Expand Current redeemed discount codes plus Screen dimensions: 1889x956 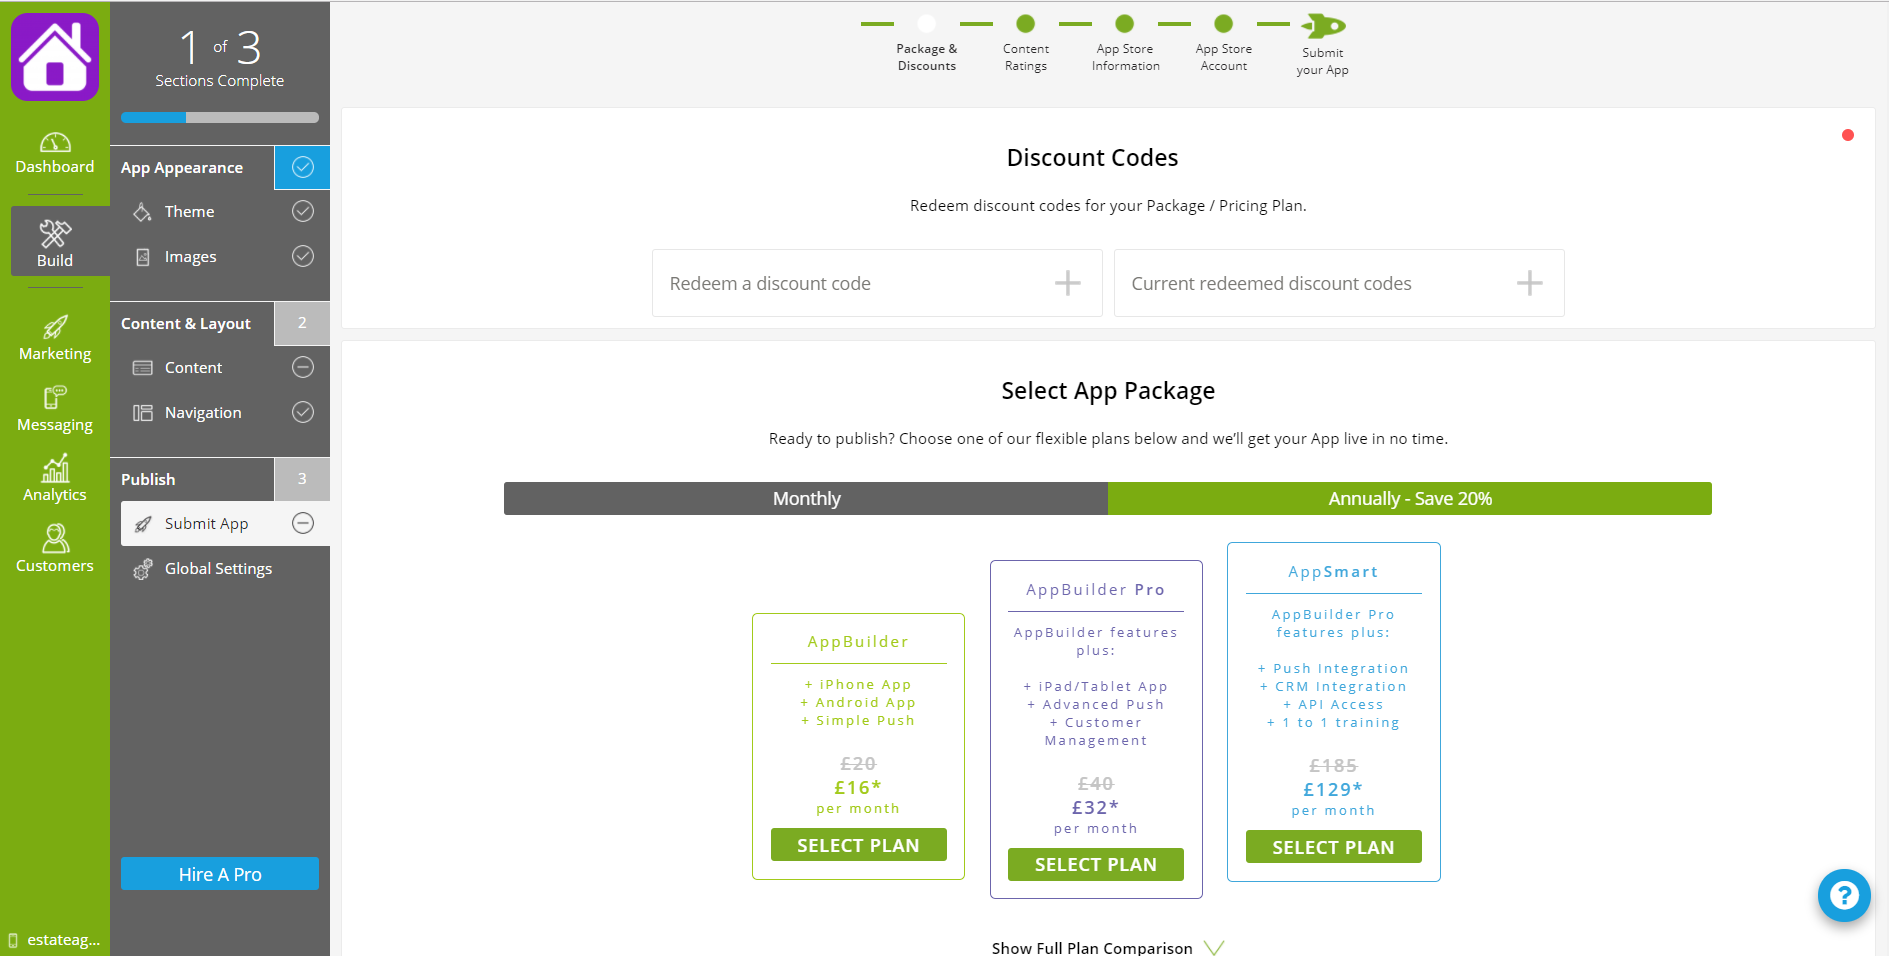coord(1530,283)
